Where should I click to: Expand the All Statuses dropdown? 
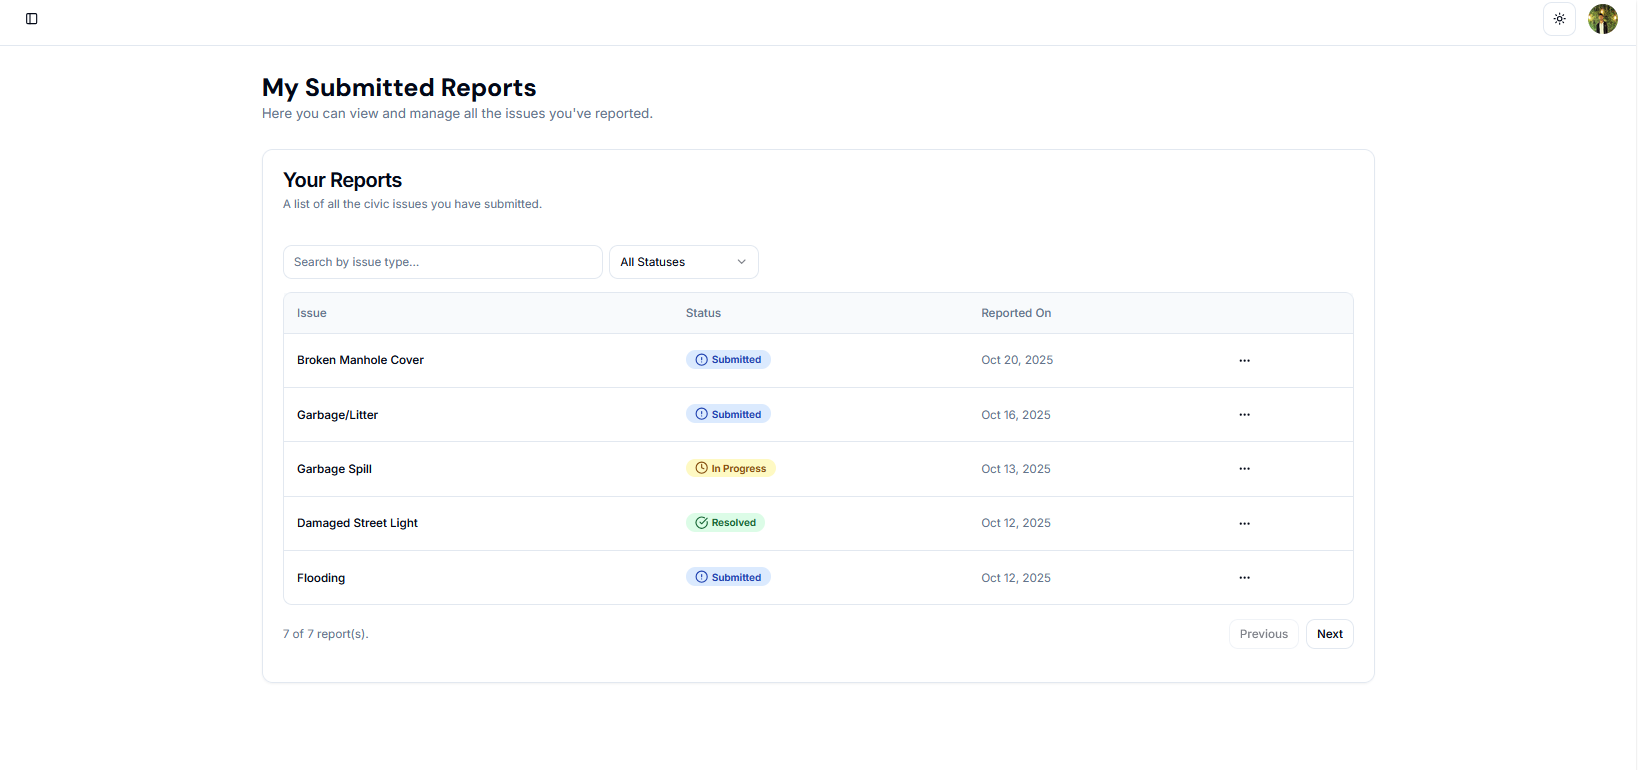[x=684, y=262]
